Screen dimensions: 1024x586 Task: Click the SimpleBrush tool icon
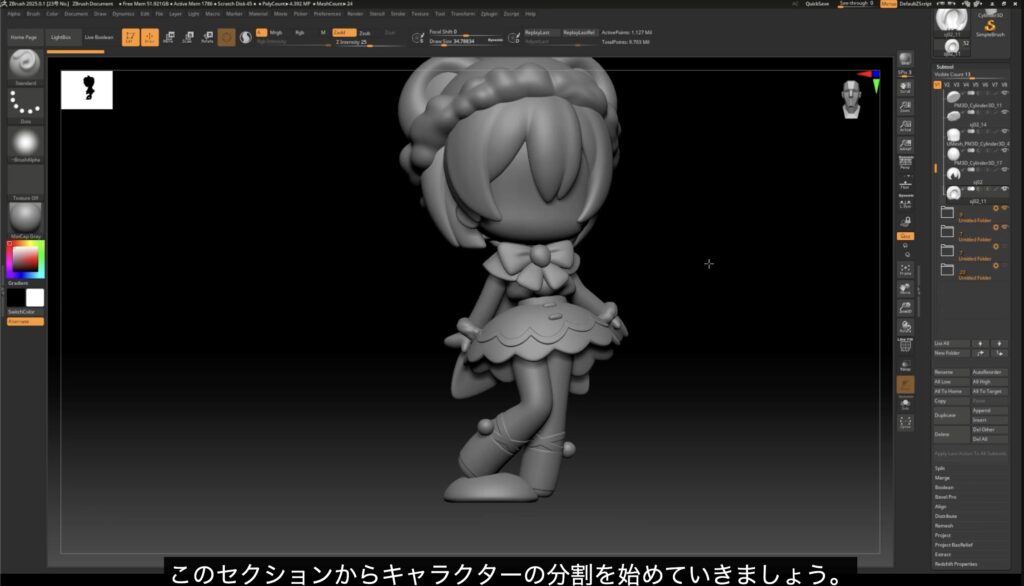[990, 27]
